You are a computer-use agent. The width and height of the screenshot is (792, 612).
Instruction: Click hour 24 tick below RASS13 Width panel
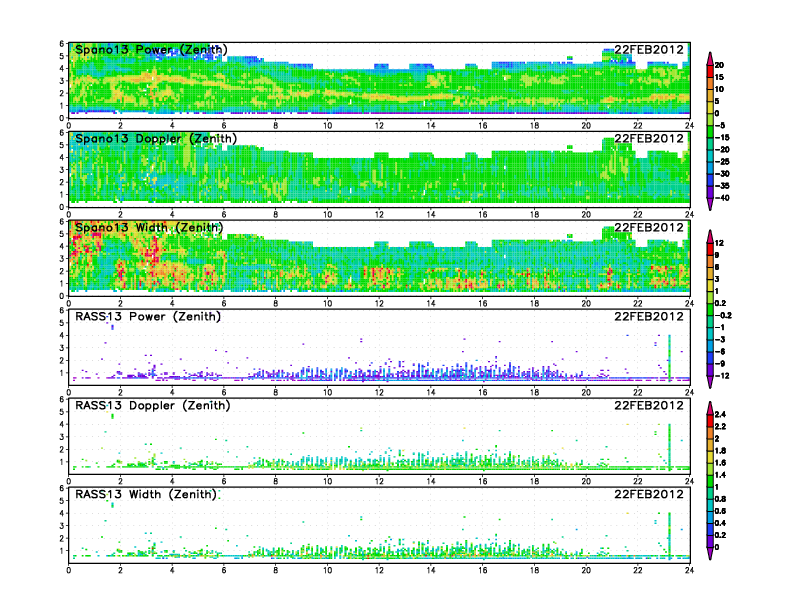click(x=689, y=570)
